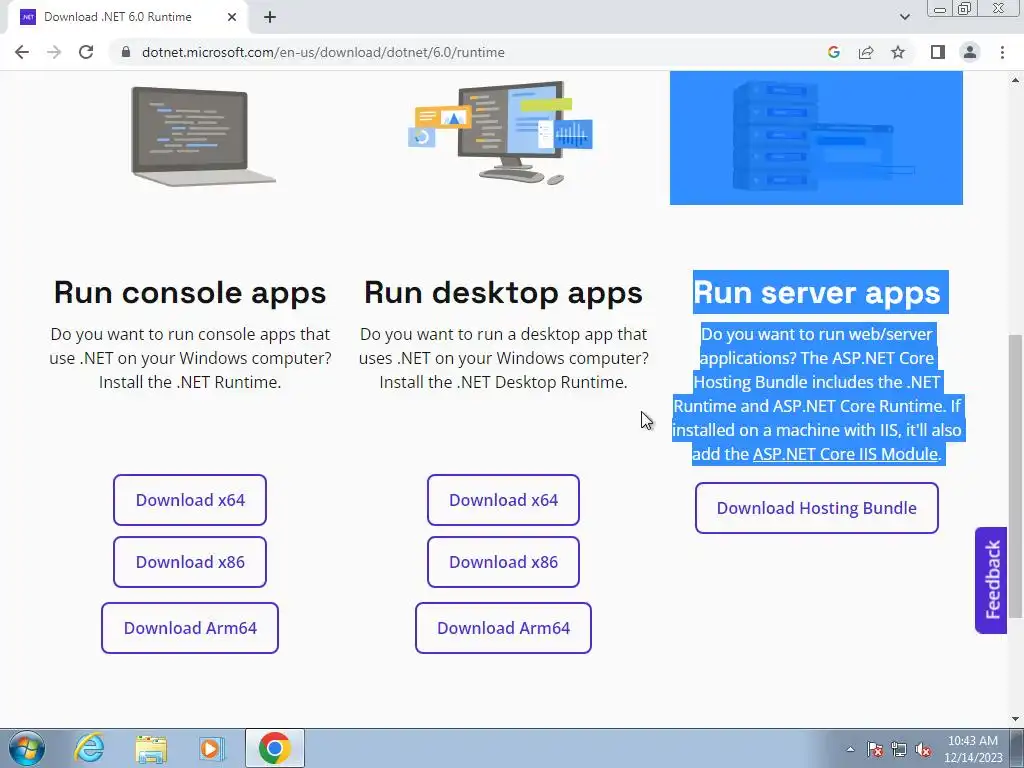The width and height of the screenshot is (1024, 768).
Task: Click the Run desktop apps heading
Action: click(x=504, y=292)
